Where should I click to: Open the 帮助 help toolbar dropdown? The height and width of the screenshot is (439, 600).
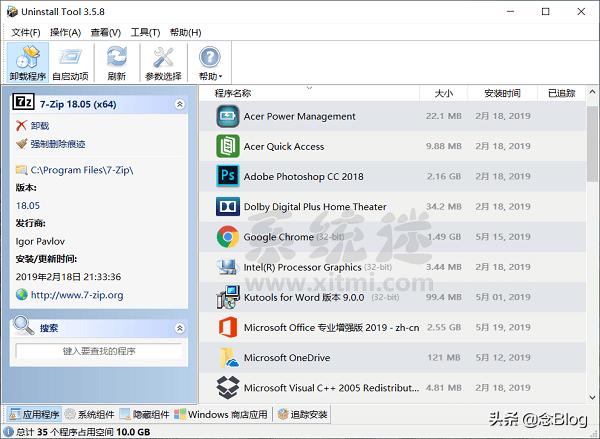pyautogui.click(x=210, y=63)
